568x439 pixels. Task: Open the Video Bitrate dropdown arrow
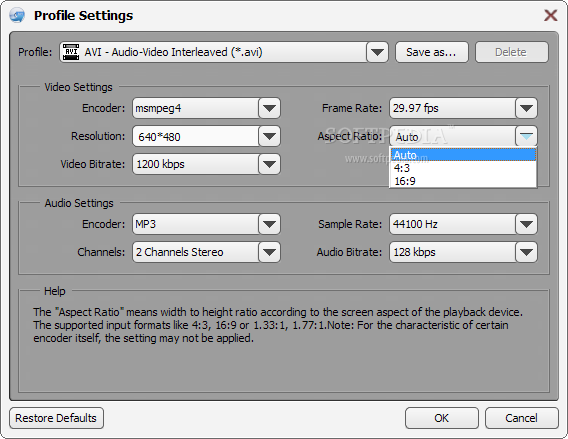click(270, 164)
